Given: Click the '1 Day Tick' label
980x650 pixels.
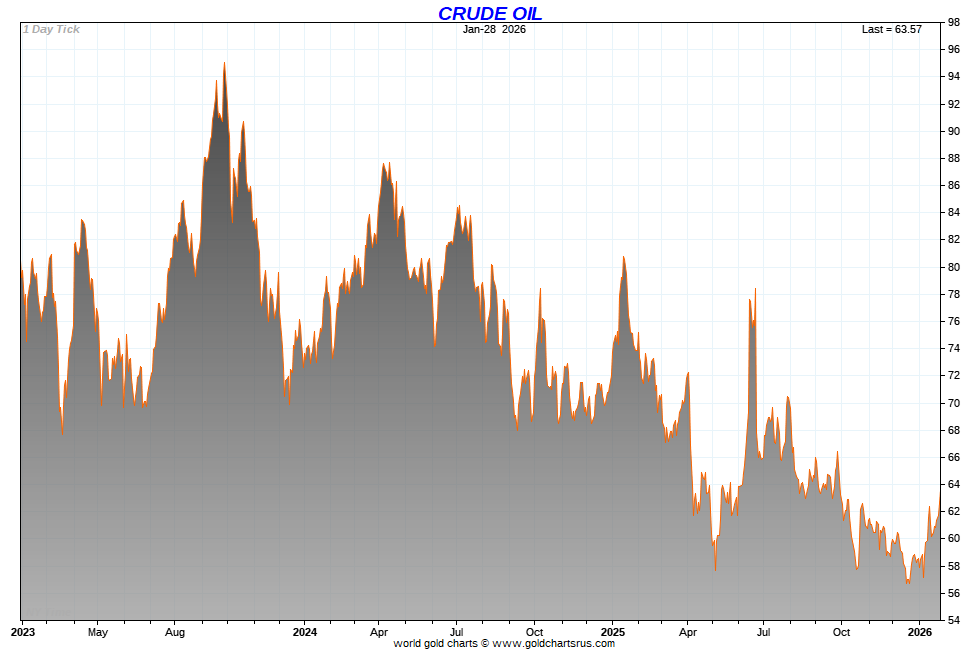Looking at the screenshot, I should coord(51,29).
